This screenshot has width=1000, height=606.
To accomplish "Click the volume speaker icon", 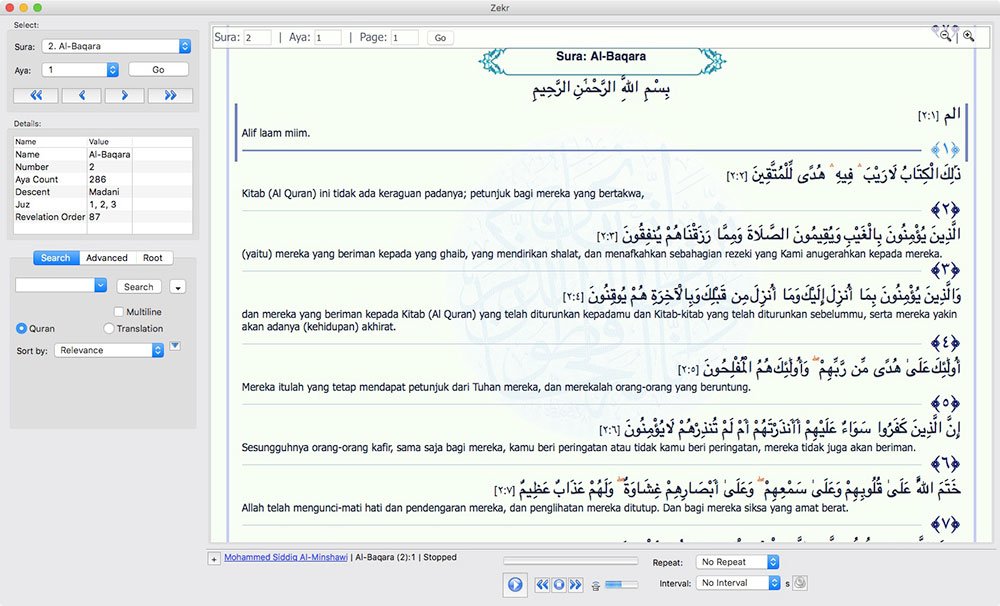I will click(x=596, y=585).
